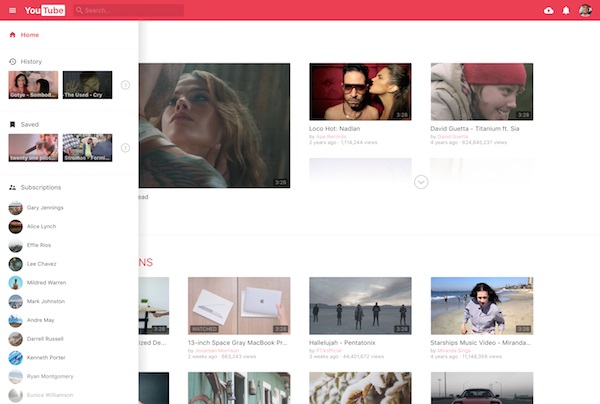
Task: Click Mildred Warren channel avatar
Action: (15, 282)
